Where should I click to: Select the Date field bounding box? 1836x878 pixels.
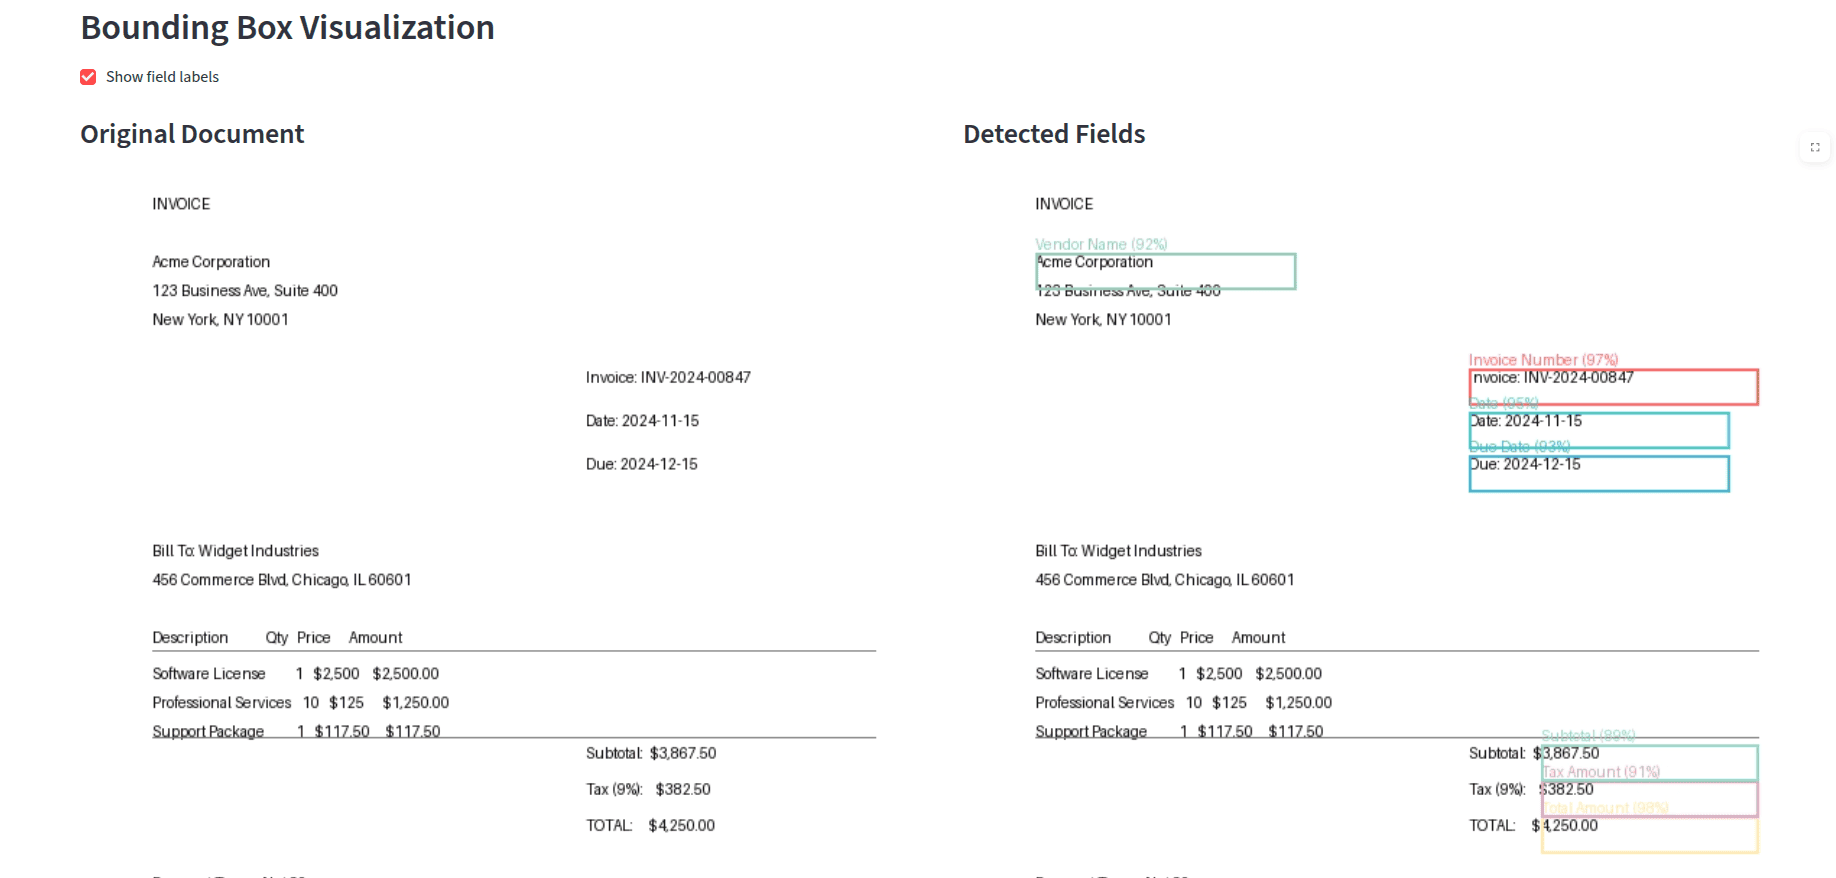[x=1598, y=430]
